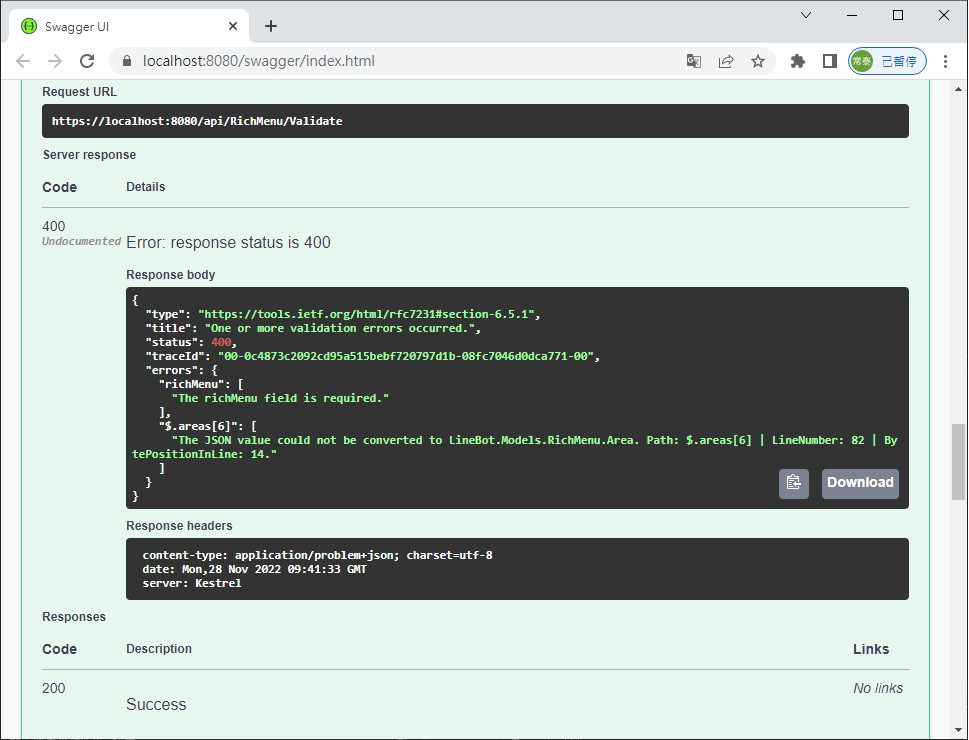Click the date response header line

[255, 569]
